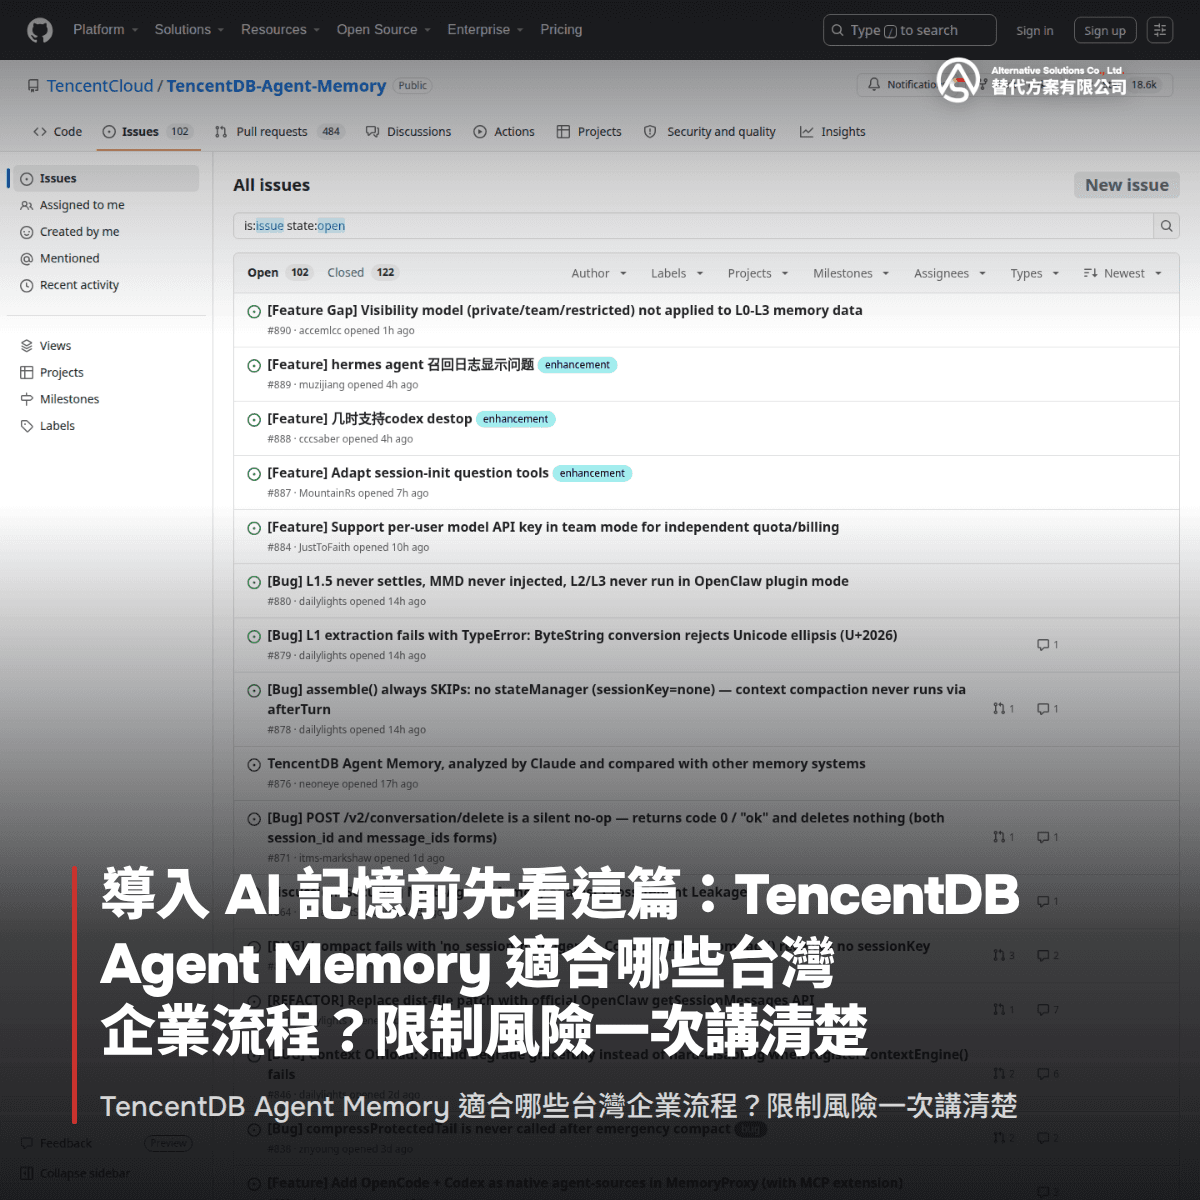Open linked pull request icon on issue #878

pyautogui.click(x=1003, y=709)
